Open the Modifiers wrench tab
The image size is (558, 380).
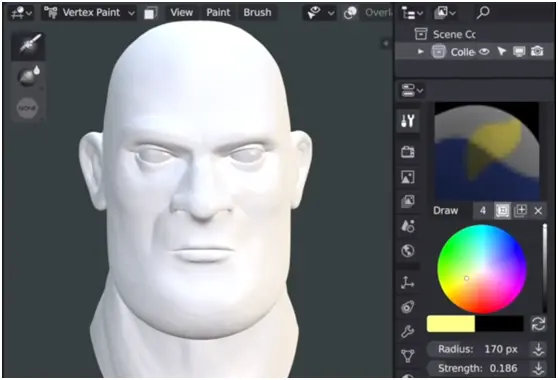408,332
